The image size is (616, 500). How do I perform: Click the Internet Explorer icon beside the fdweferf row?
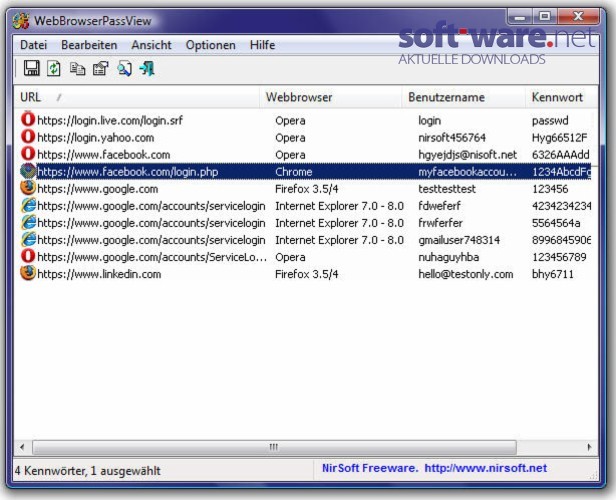(28, 205)
